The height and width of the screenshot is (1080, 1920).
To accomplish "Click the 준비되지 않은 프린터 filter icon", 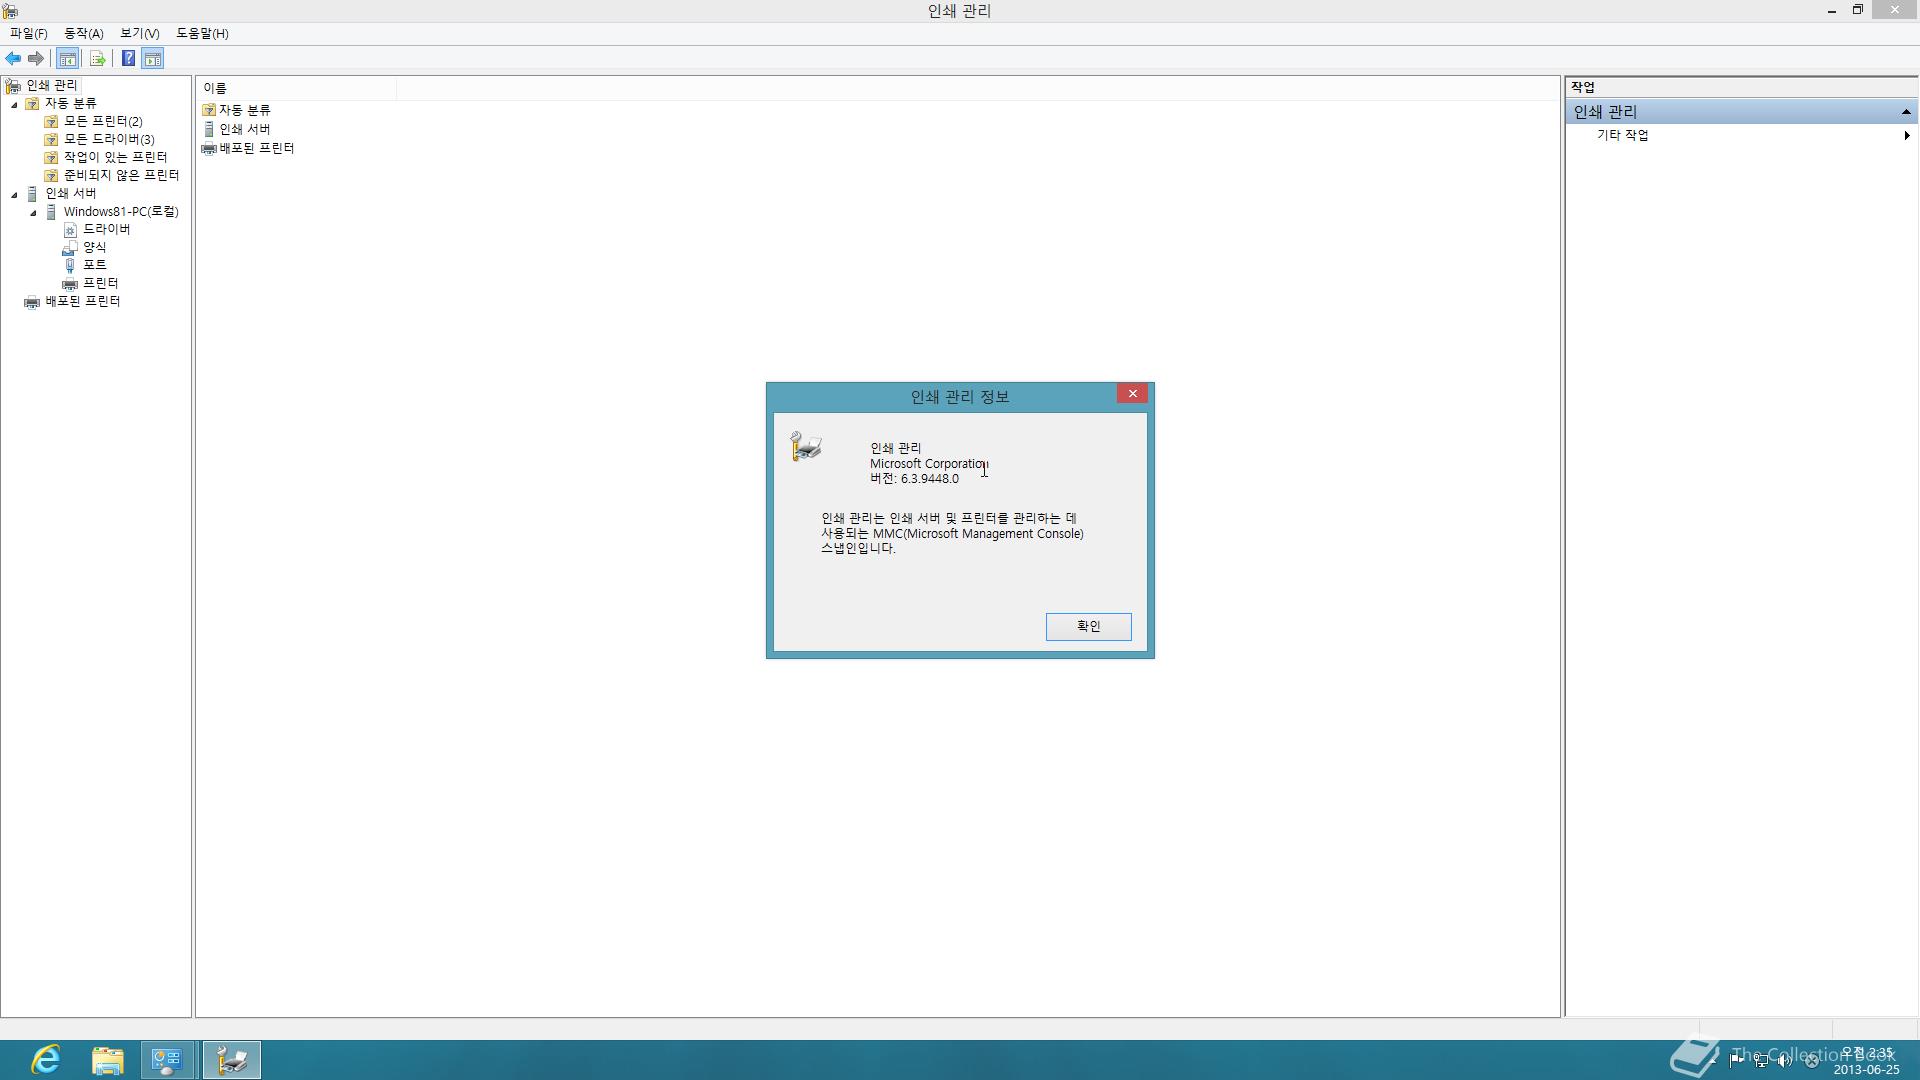I will (x=51, y=175).
